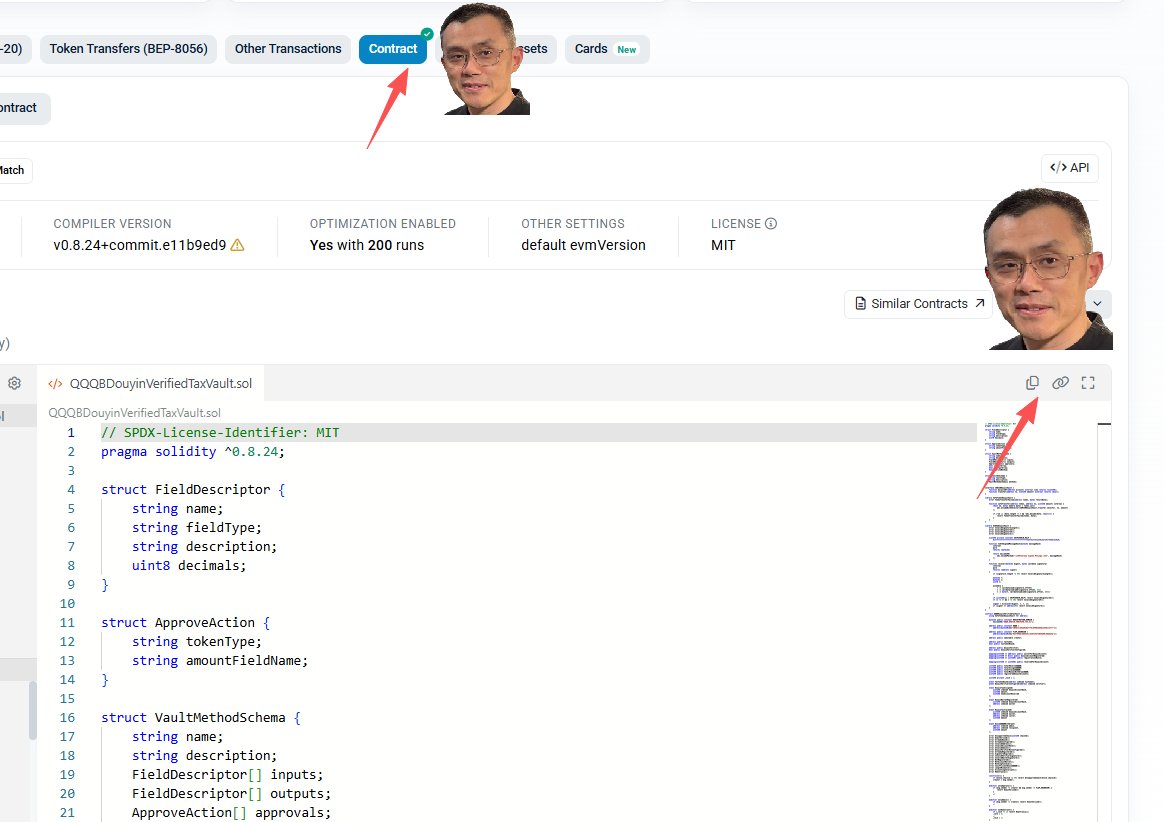Viewport: 1164px width, 822px height.
Task: Open the Other Transactions tab
Action: [288, 49]
